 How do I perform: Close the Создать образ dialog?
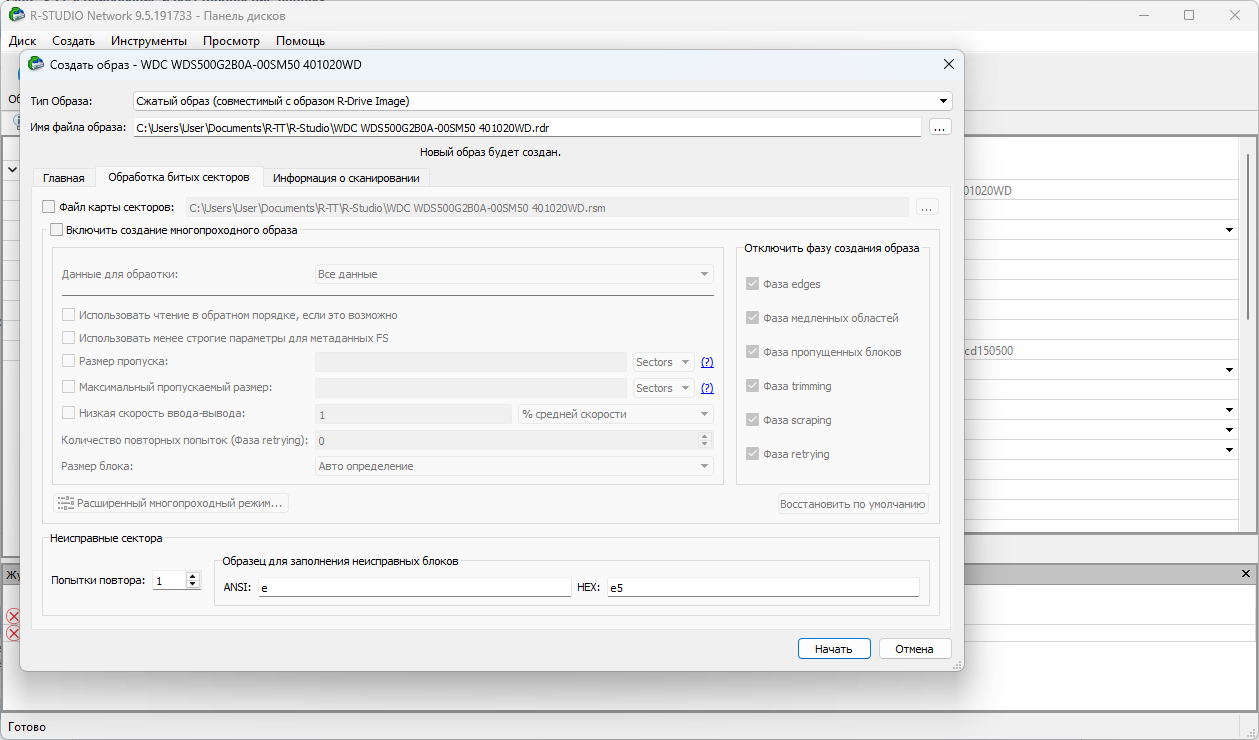pos(948,64)
